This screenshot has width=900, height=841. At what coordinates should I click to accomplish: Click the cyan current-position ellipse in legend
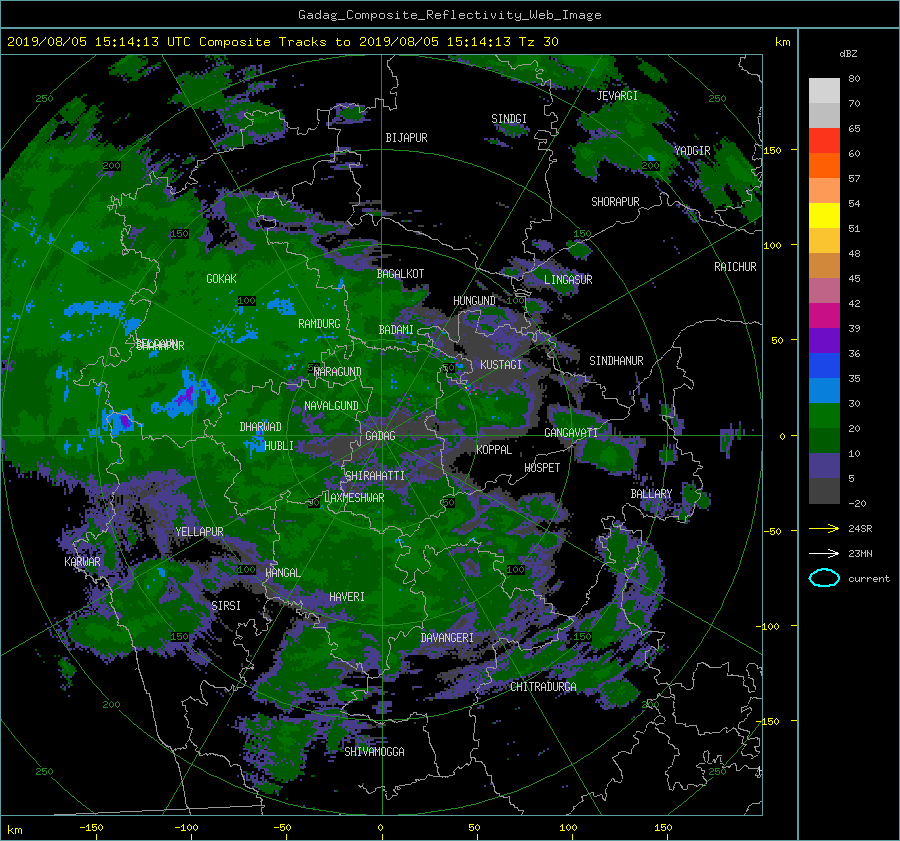[x=824, y=578]
